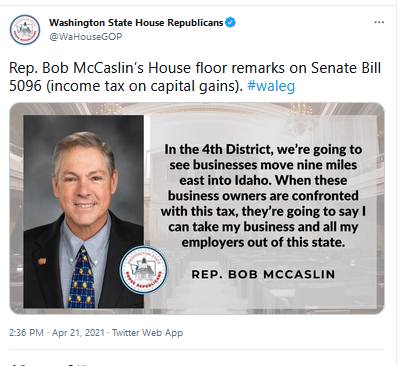Screen dimensions: 400x366
Task: Open the #waleg hashtag link
Action: pyautogui.click(x=271, y=86)
